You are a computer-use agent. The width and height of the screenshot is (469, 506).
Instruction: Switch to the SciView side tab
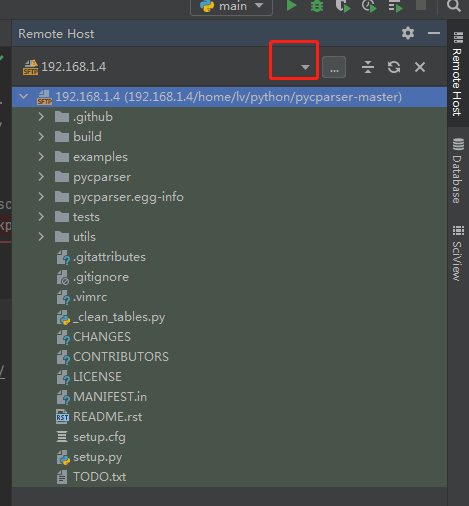pyautogui.click(x=458, y=253)
